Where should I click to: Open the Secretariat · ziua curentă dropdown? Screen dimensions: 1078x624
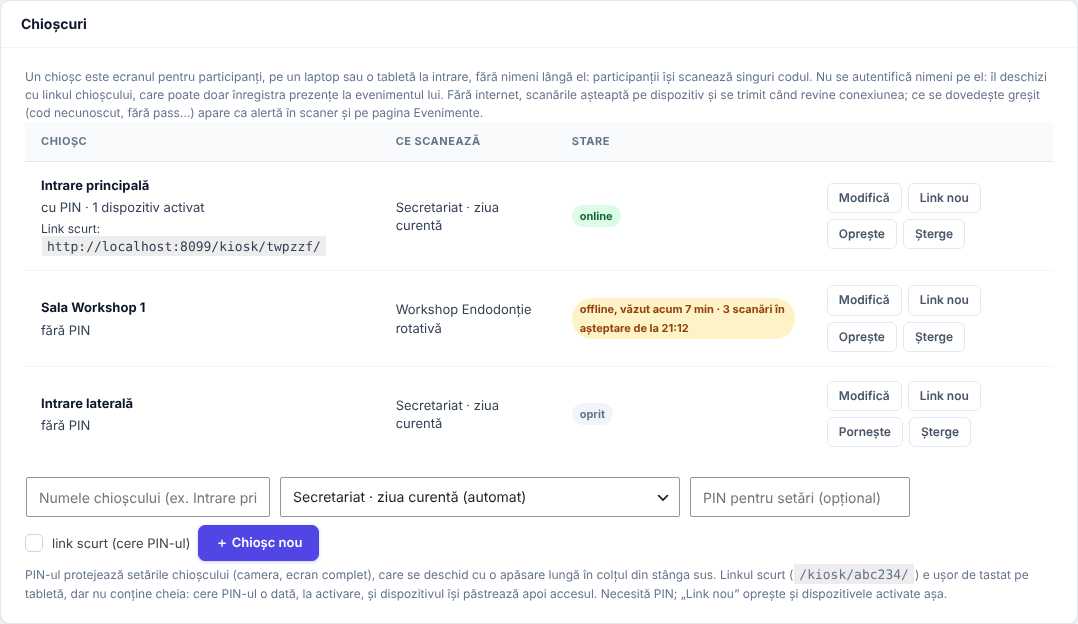tap(480, 497)
